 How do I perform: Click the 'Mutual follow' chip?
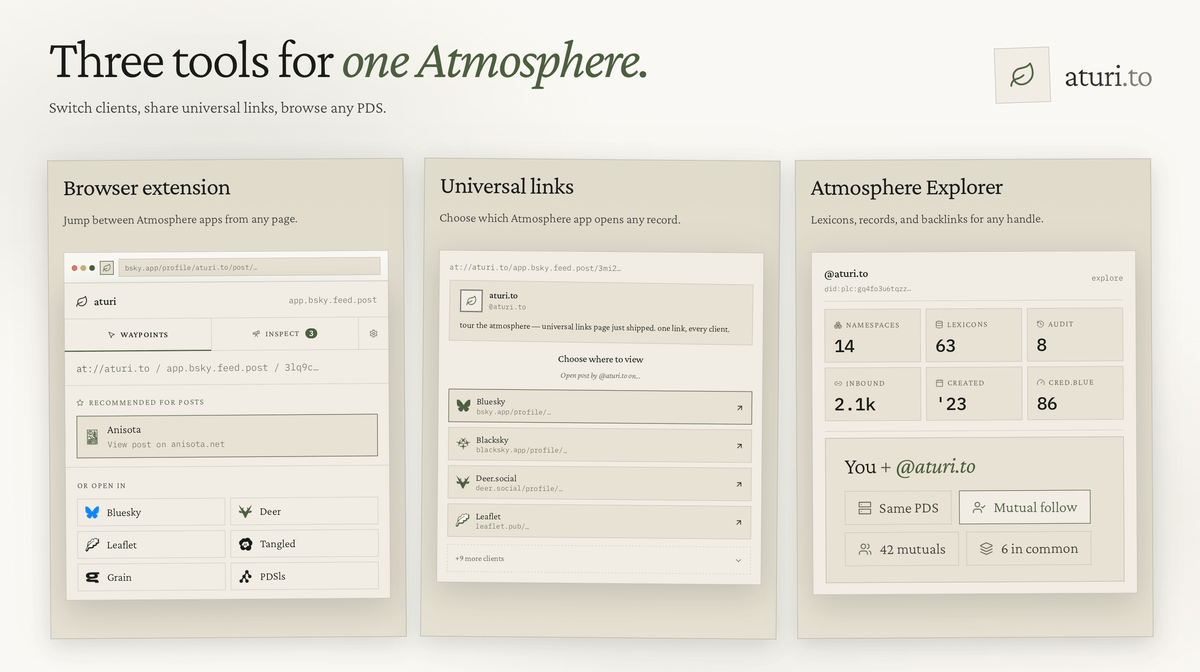(x=1024, y=507)
